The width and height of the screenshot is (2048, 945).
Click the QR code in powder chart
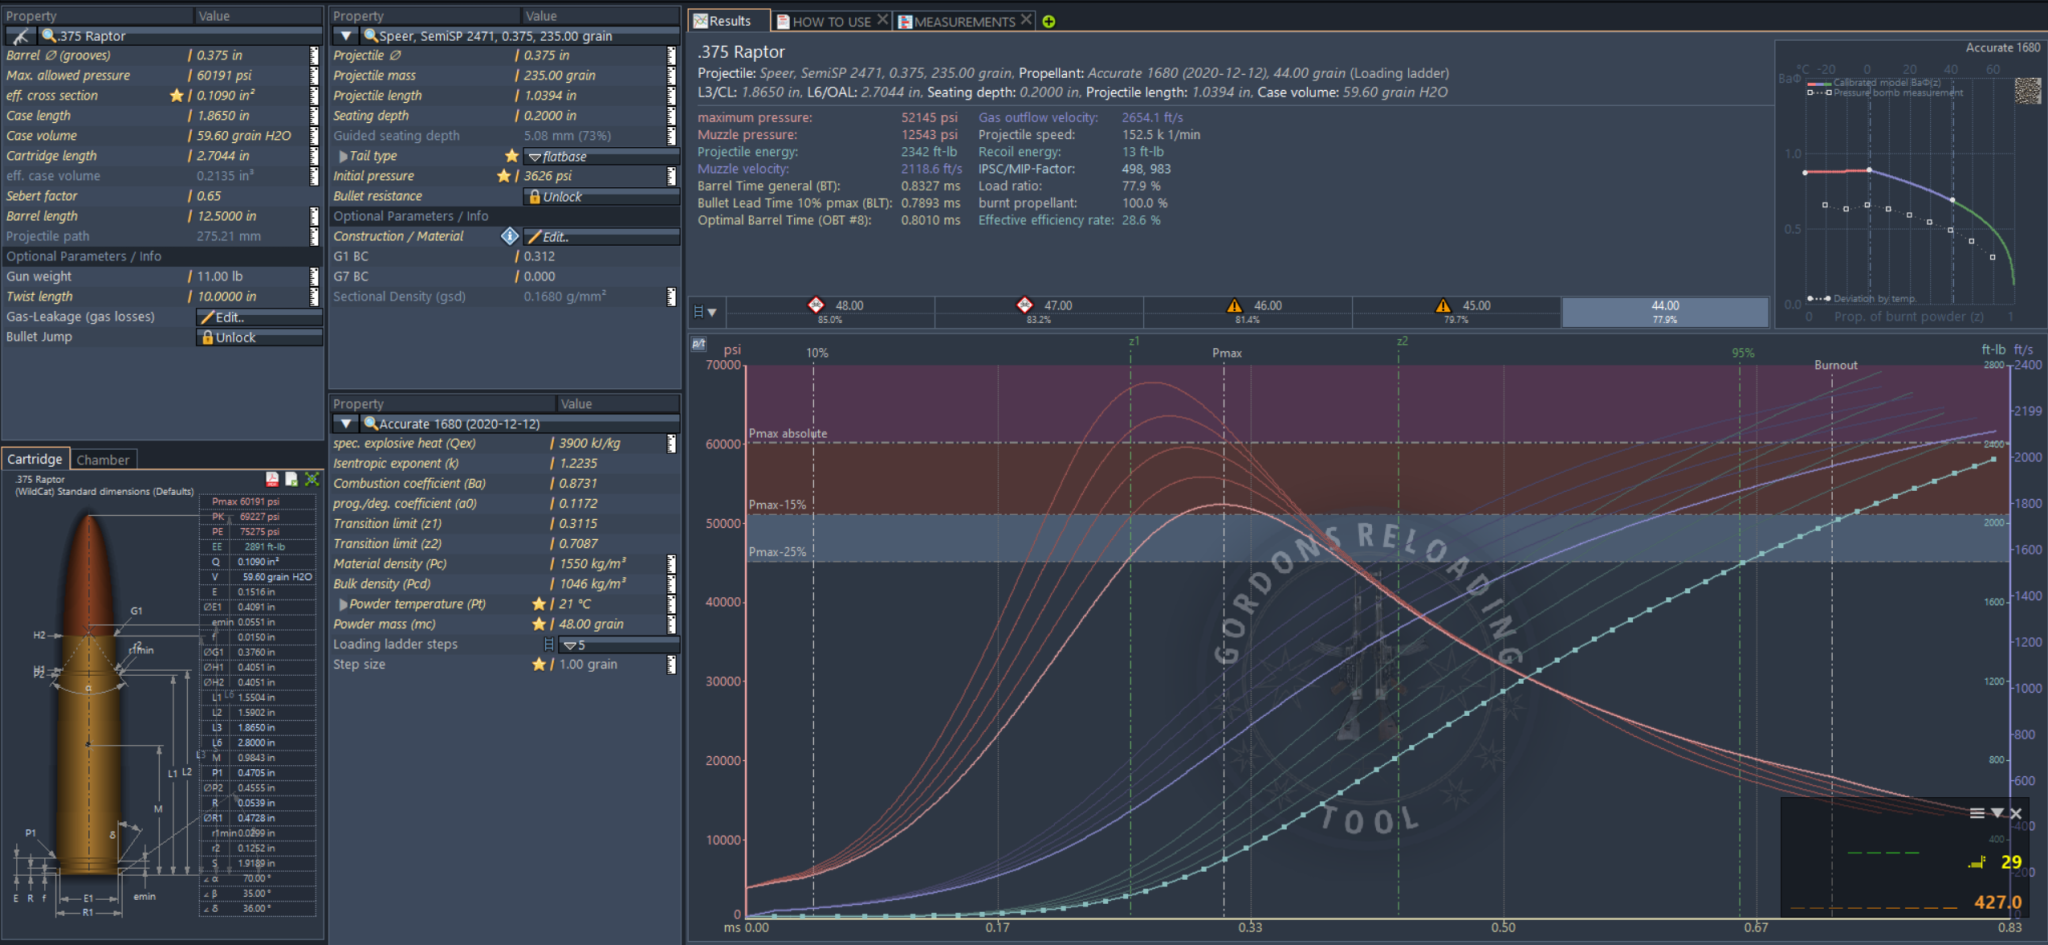2028,91
